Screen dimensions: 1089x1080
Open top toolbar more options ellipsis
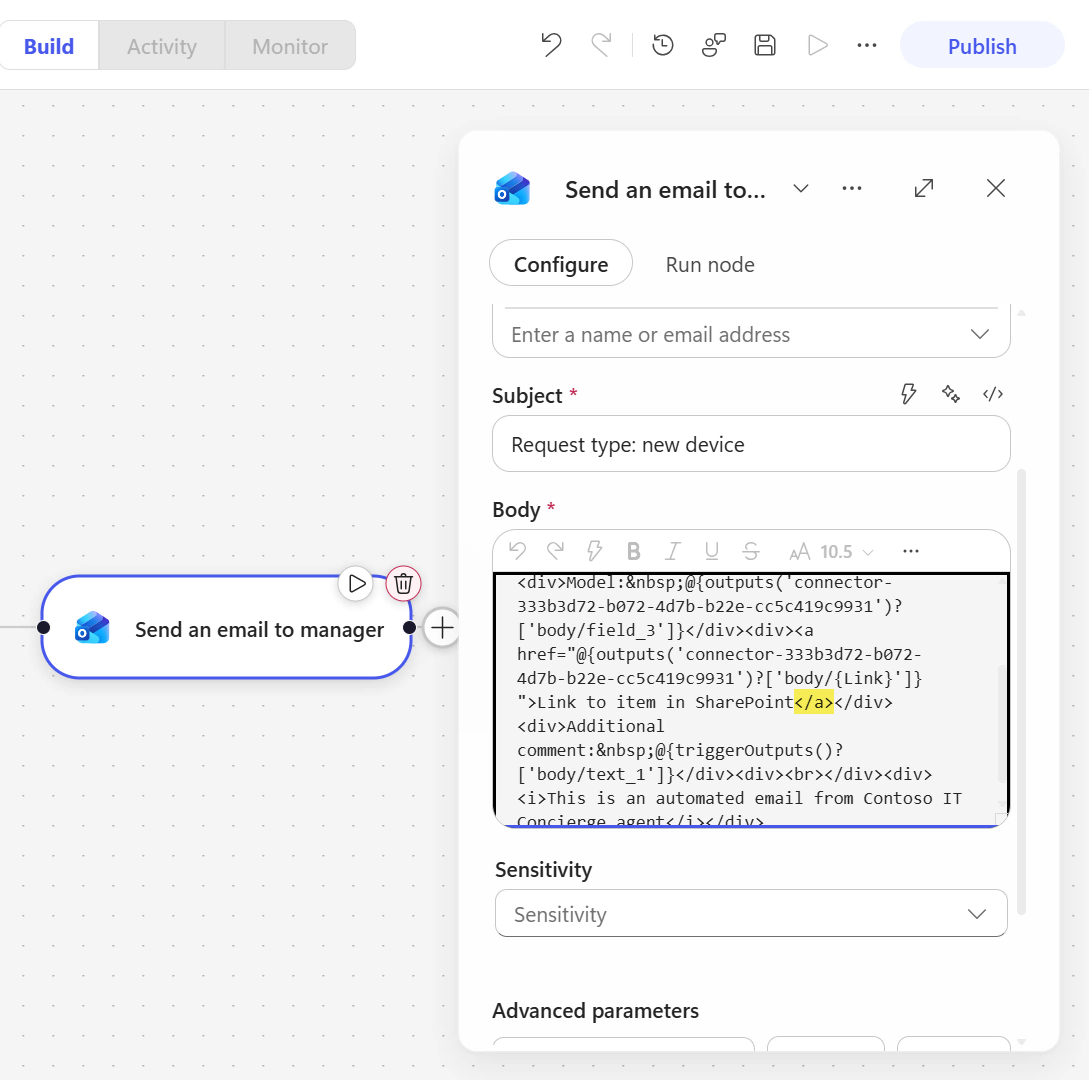[867, 45]
